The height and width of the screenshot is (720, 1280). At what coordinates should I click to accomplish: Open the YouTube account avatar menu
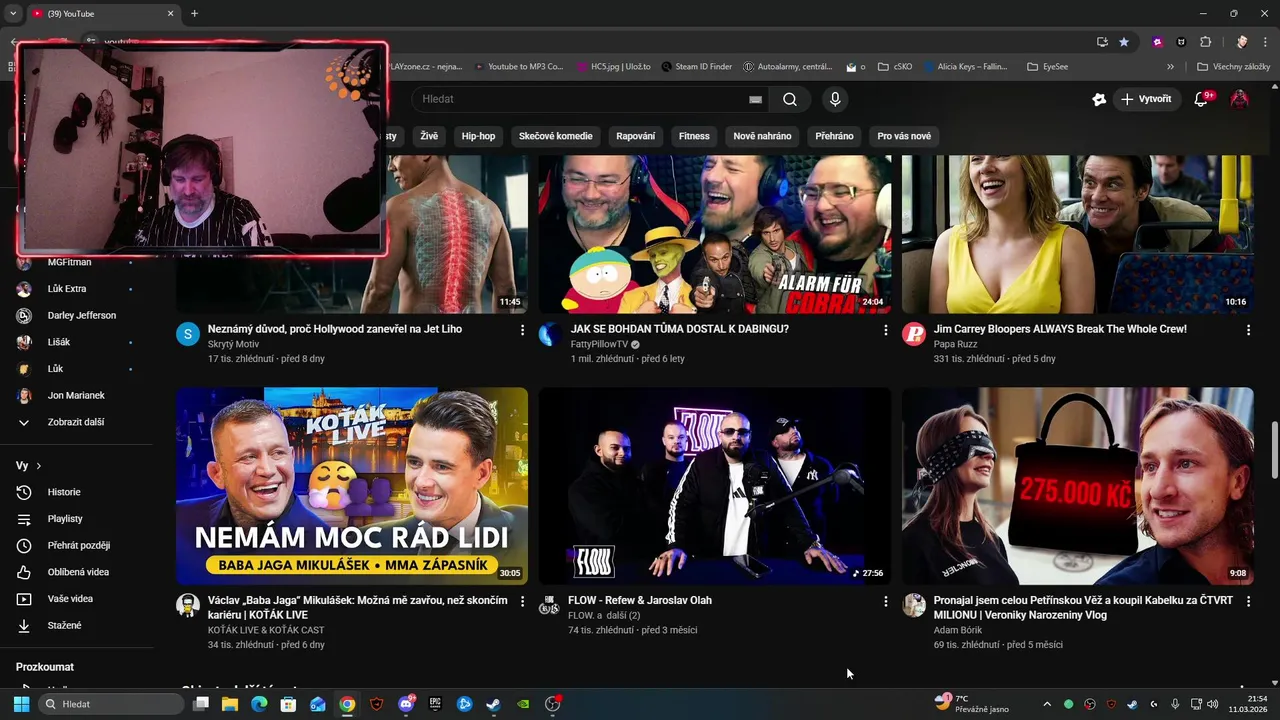click(x=1240, y=99)
